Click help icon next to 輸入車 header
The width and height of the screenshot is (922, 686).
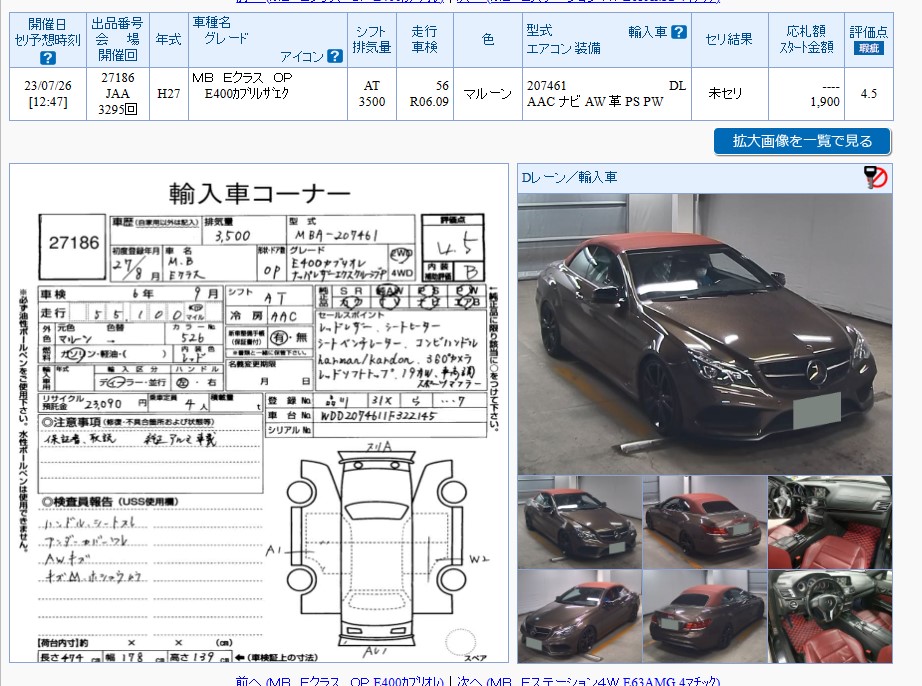(x=679, y=32)
